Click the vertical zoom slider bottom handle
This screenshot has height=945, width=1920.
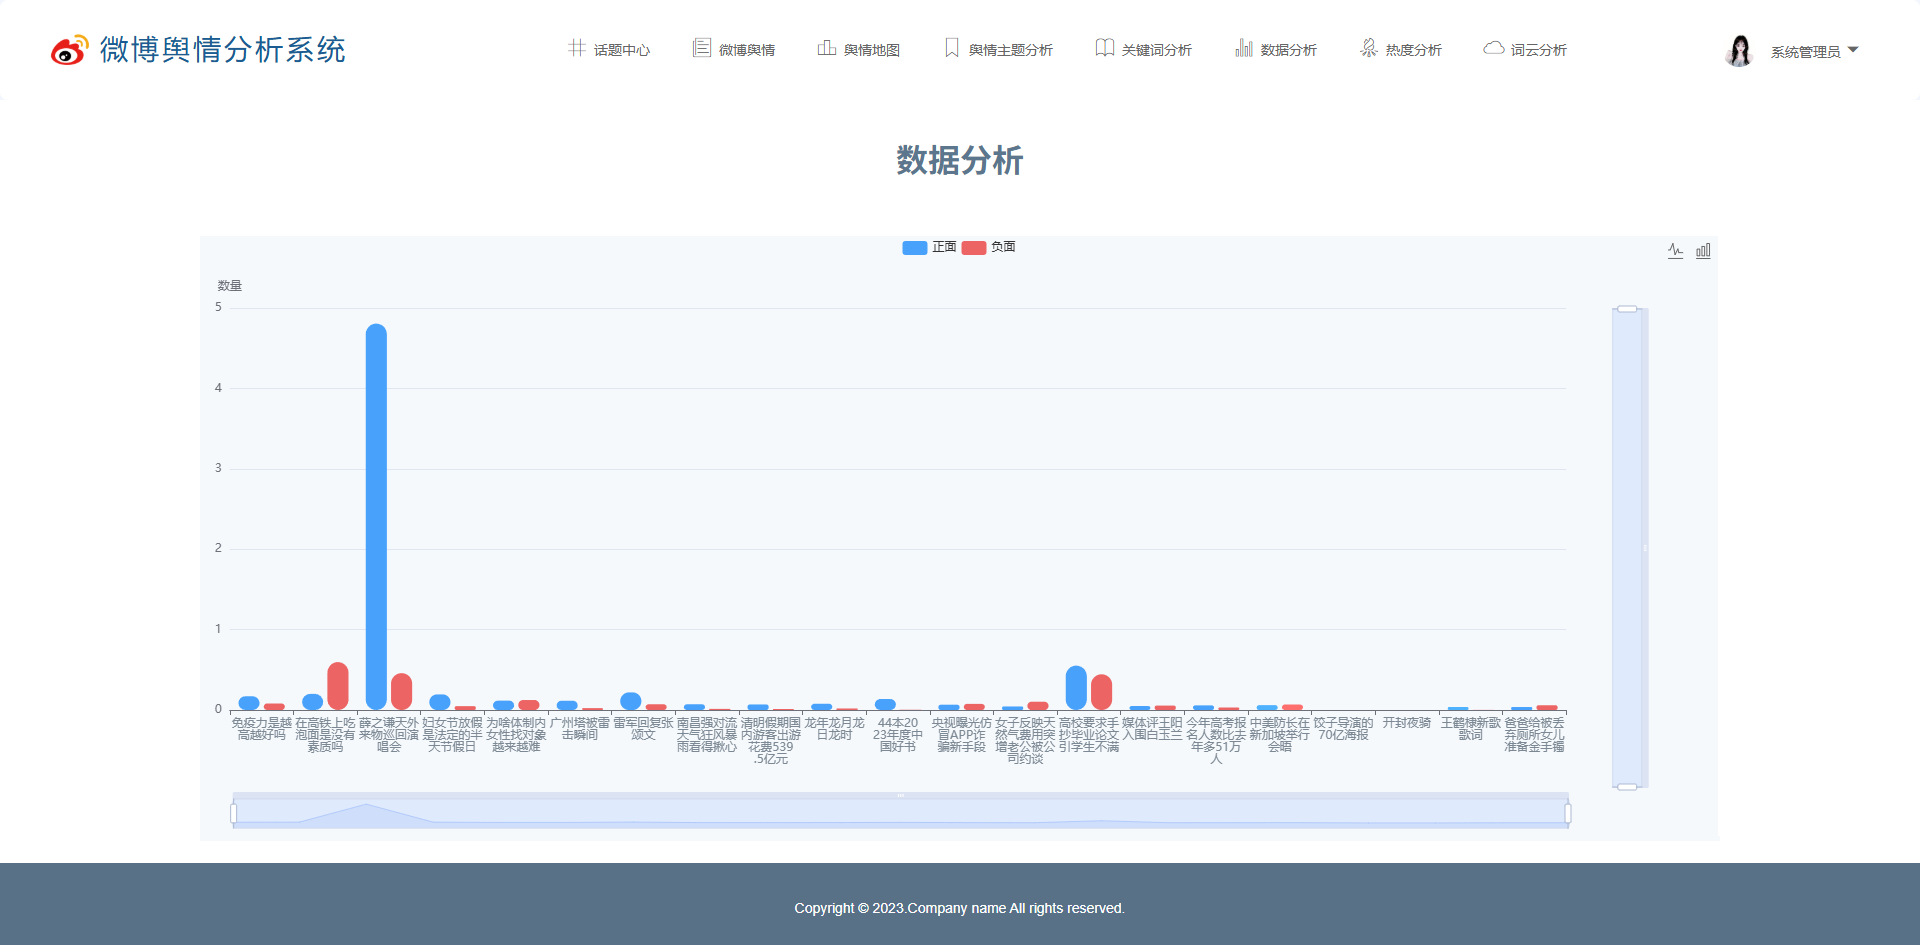click(x=1627, y=787)
